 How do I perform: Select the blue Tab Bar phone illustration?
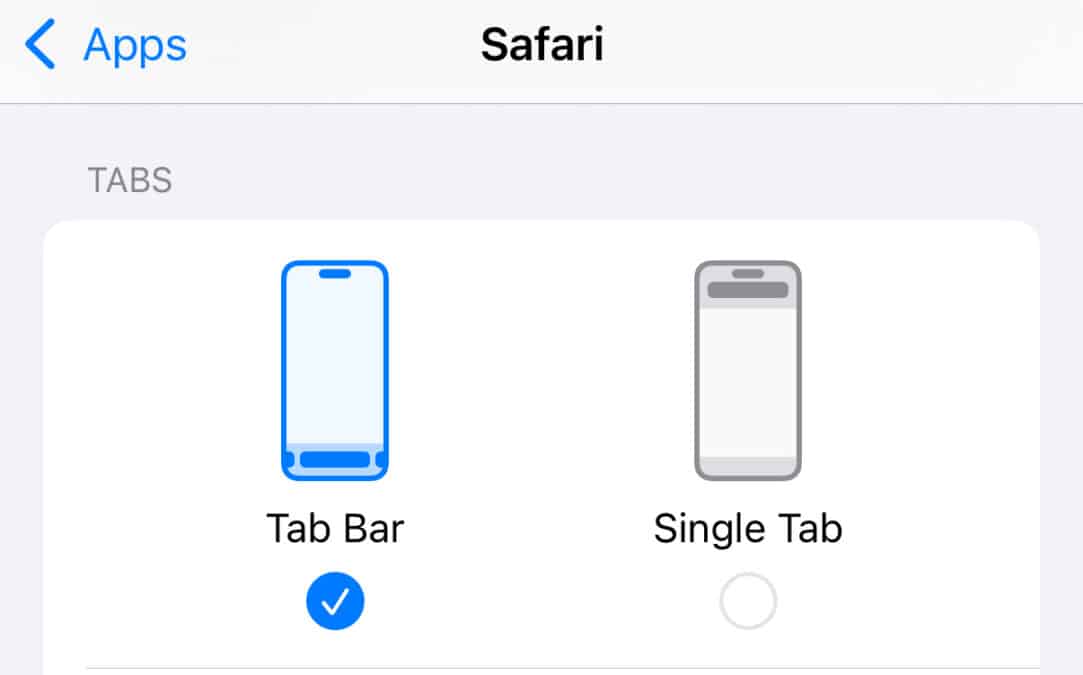coord(335,370)
